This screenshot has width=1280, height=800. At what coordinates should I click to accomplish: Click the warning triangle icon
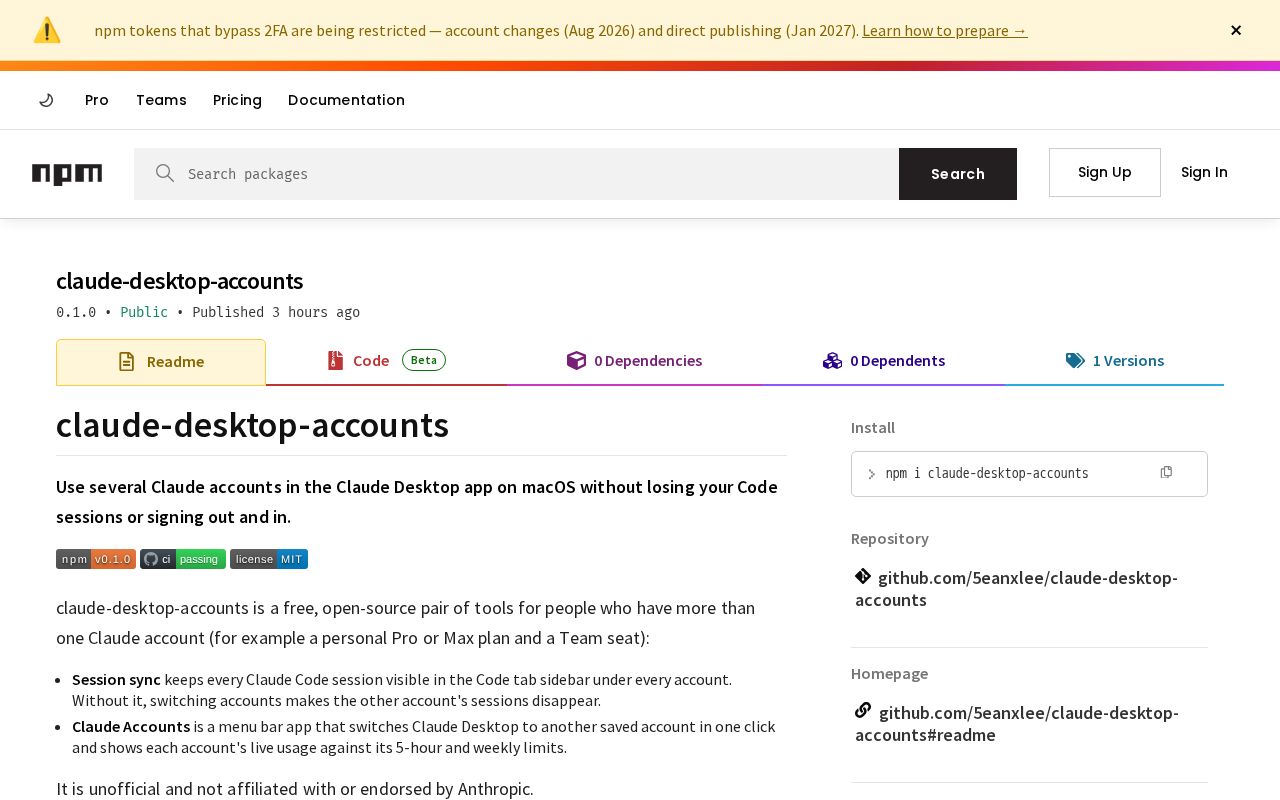point(47,30)
